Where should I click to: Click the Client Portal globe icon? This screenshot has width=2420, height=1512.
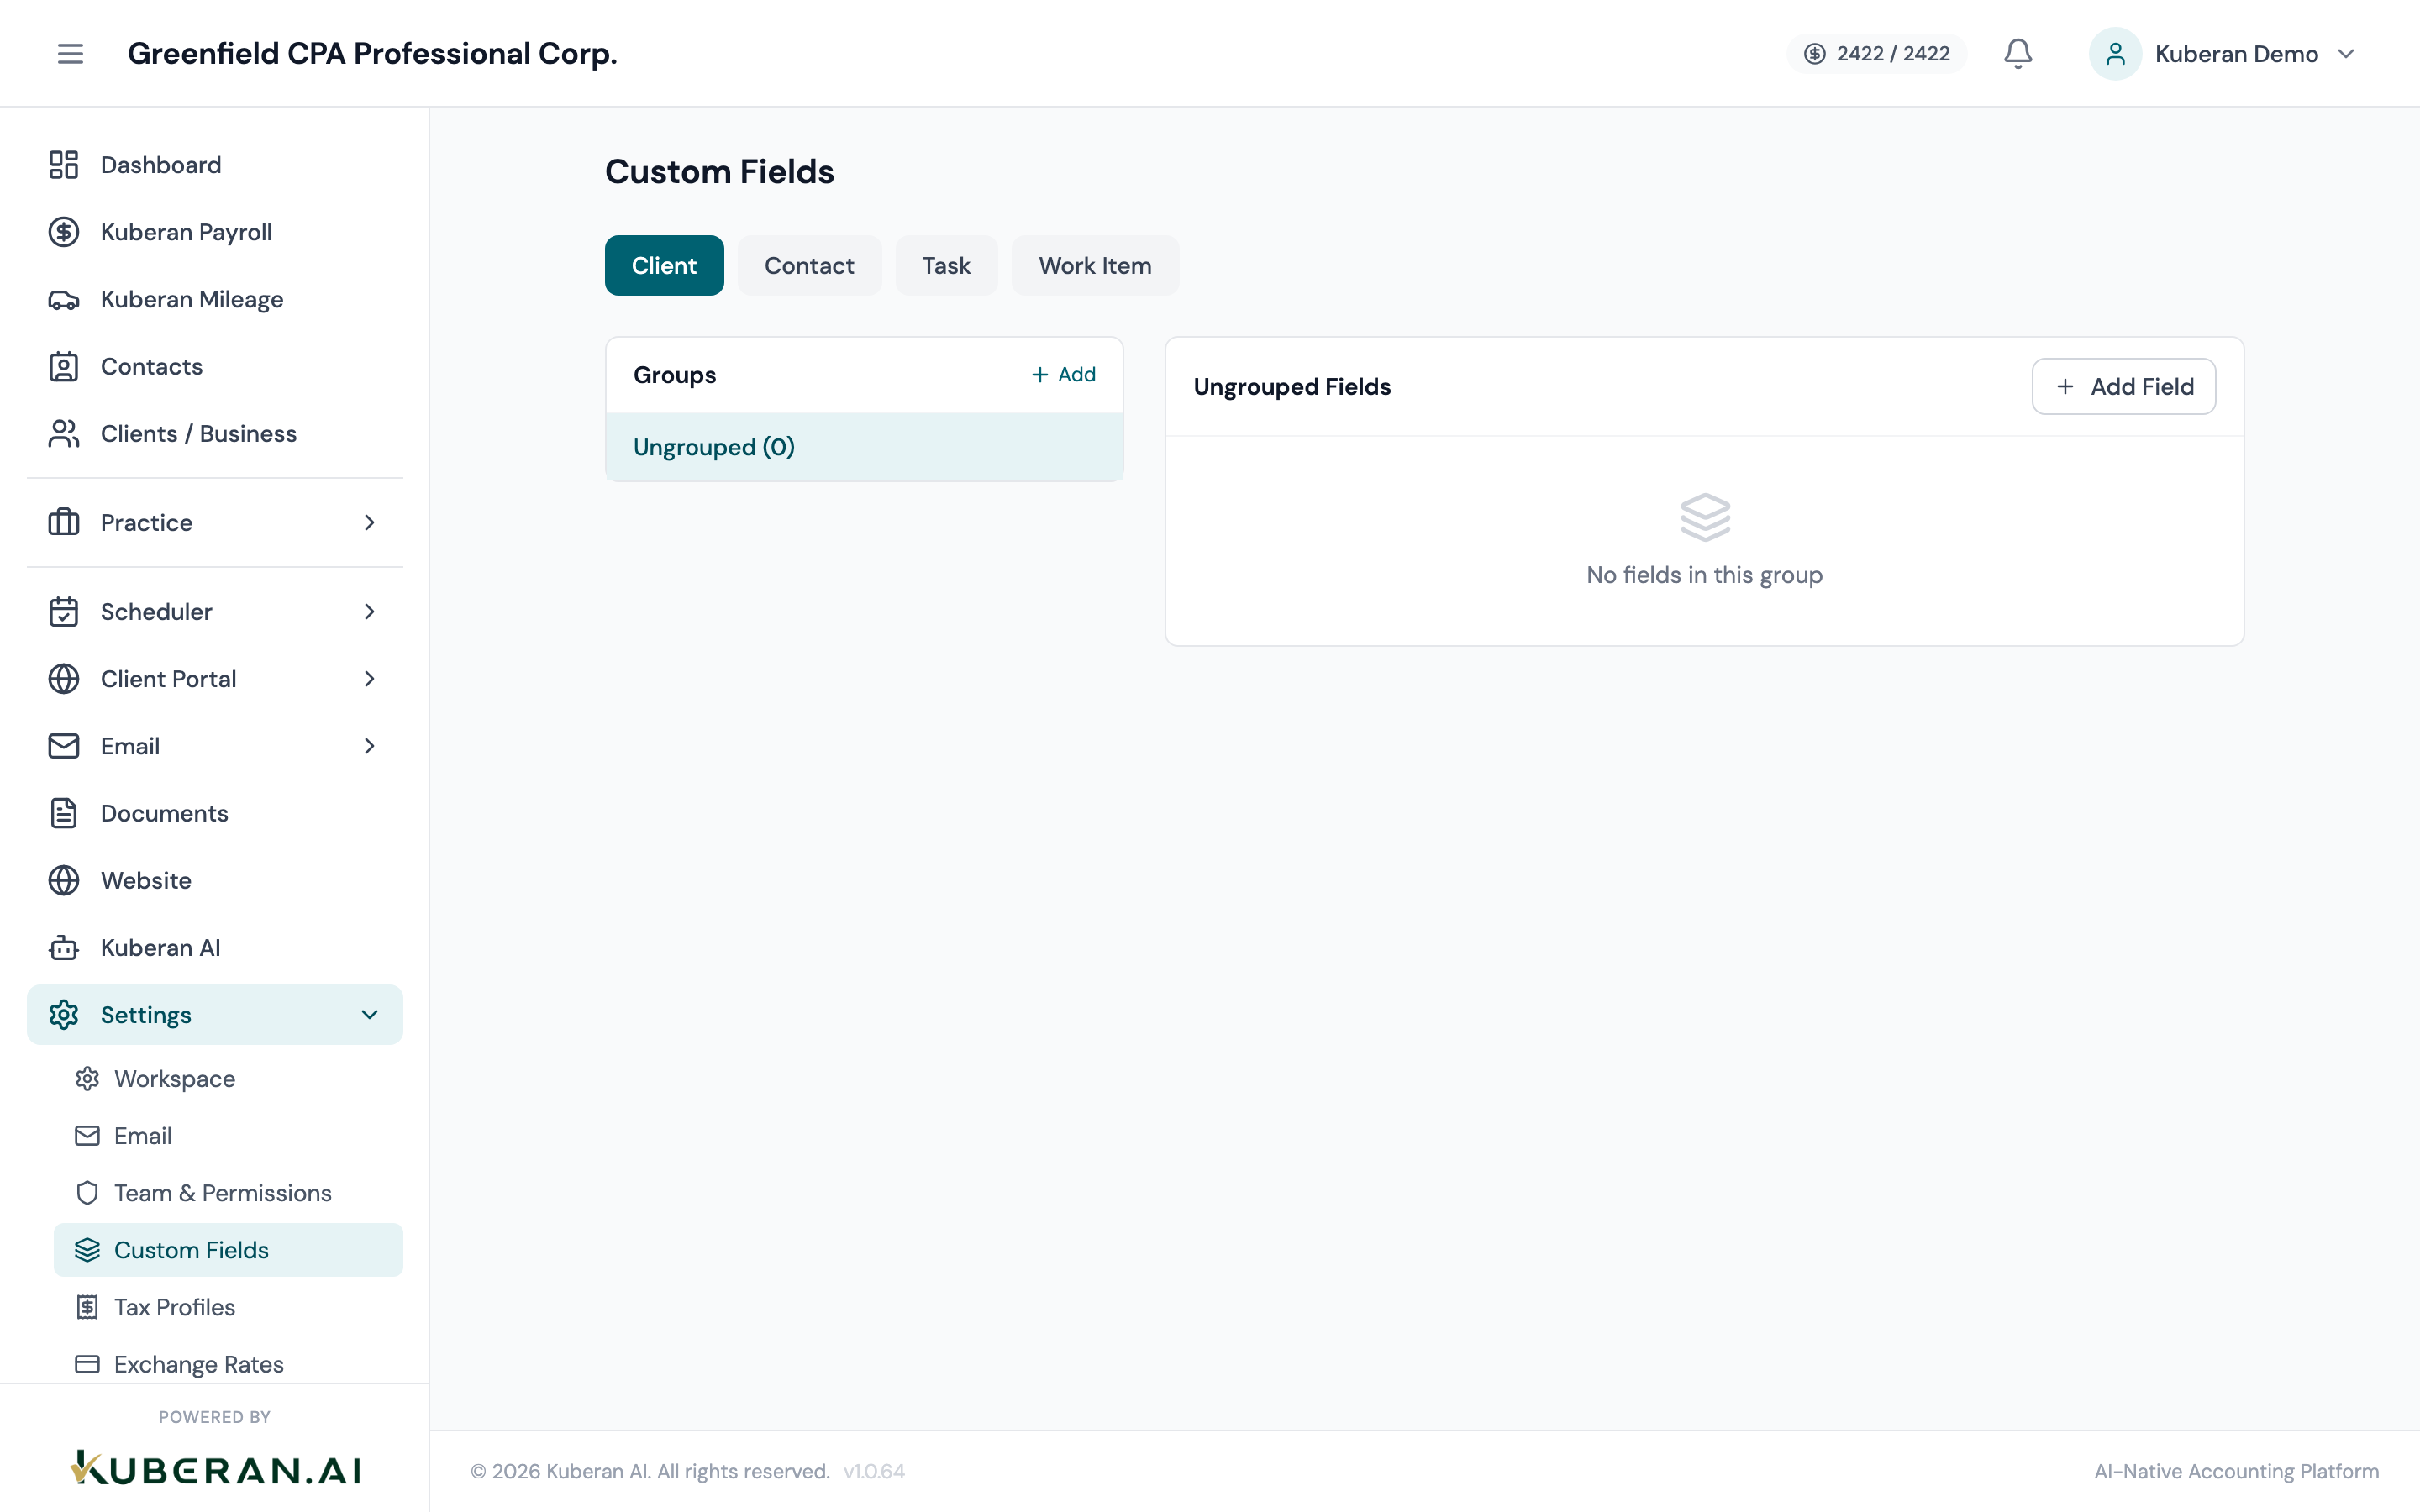(64, 679)
